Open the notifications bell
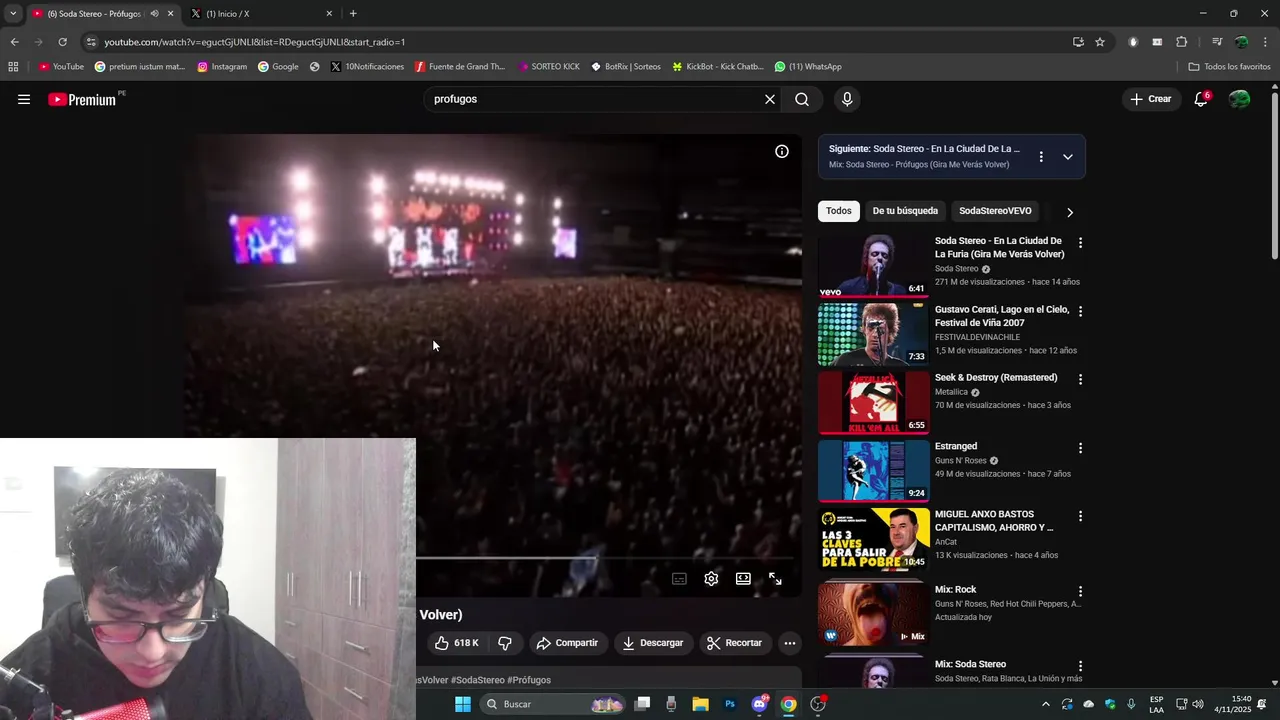This screenshot has height=720, width=1280. click(1201, 99)
